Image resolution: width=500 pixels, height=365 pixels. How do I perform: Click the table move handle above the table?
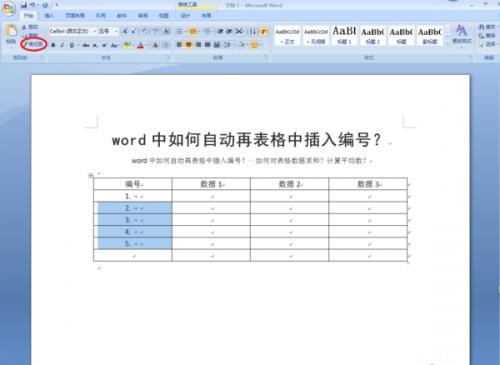[x=91, y=175]
